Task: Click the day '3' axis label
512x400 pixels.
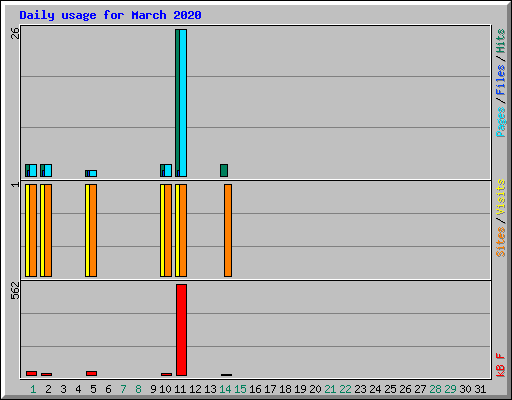Action: click(63, 389)
